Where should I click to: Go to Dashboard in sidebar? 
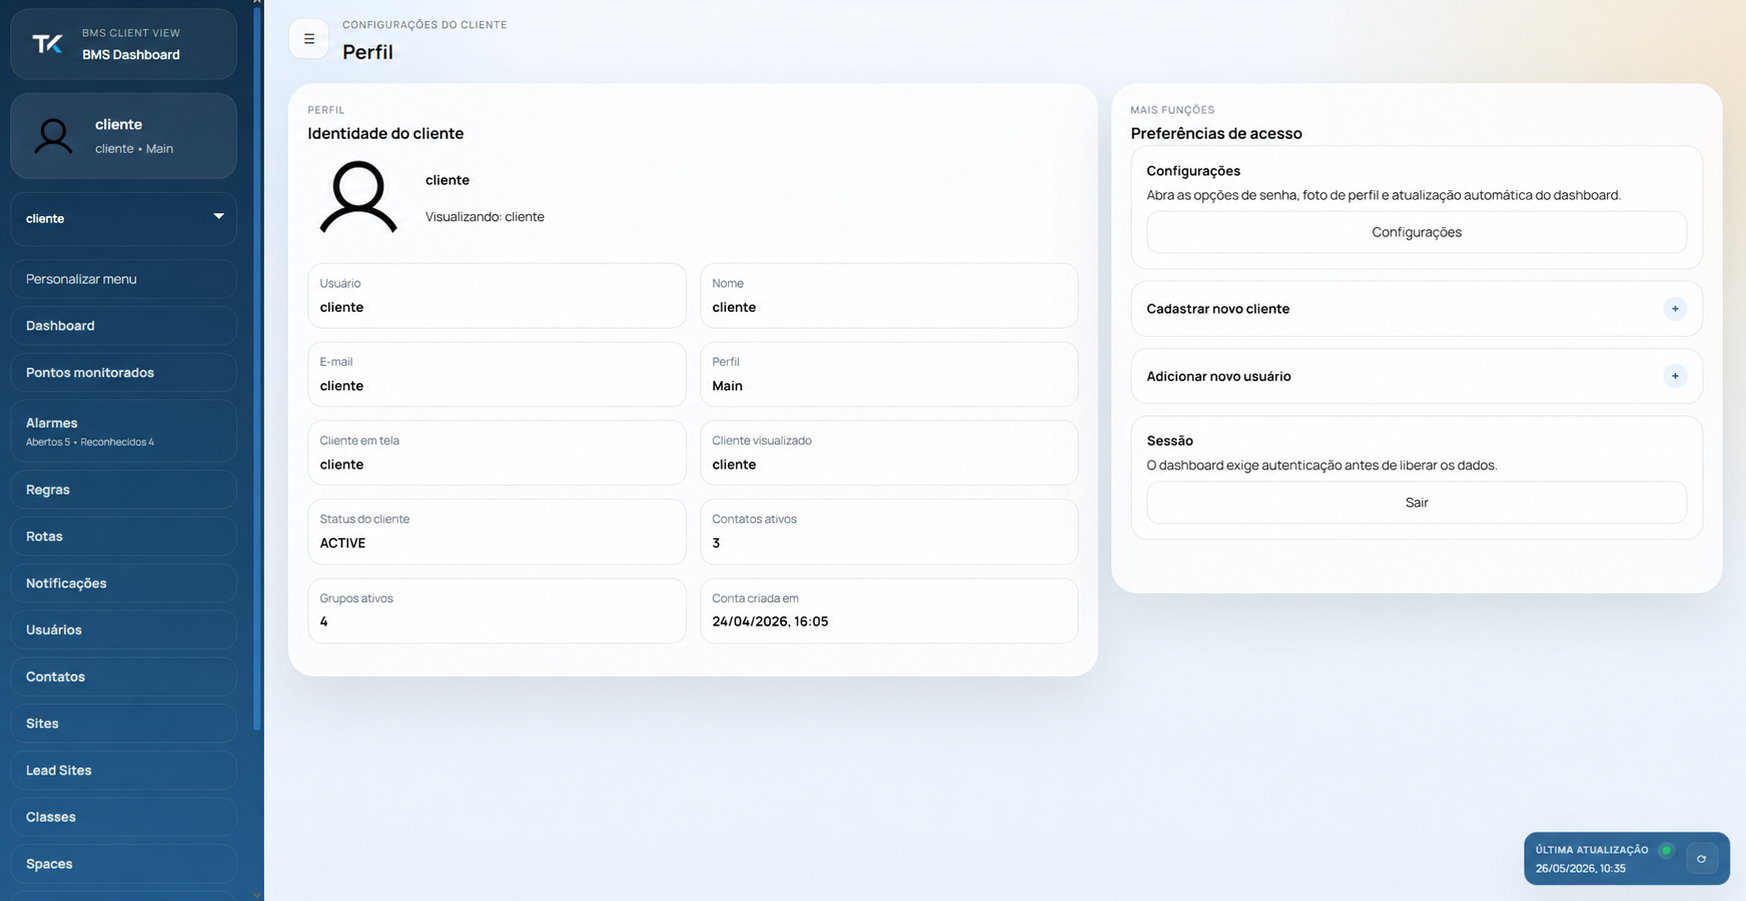click(x=124, y=326)
